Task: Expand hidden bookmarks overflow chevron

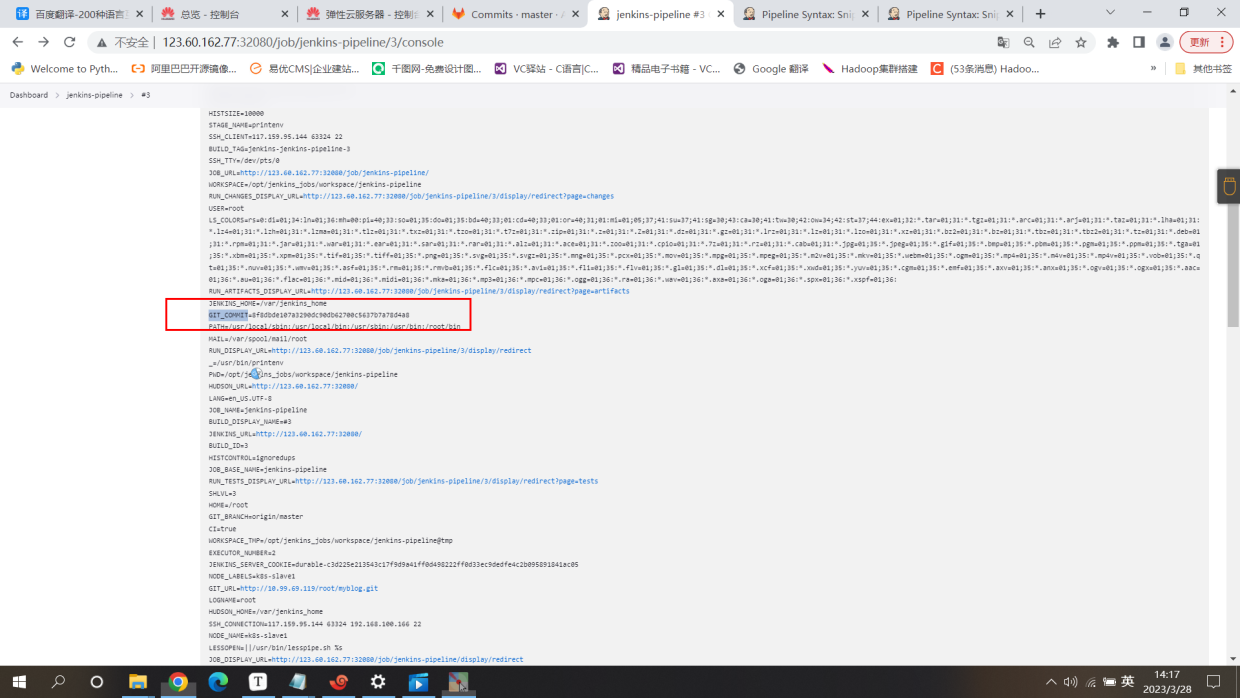Action: coord(1153,68)
